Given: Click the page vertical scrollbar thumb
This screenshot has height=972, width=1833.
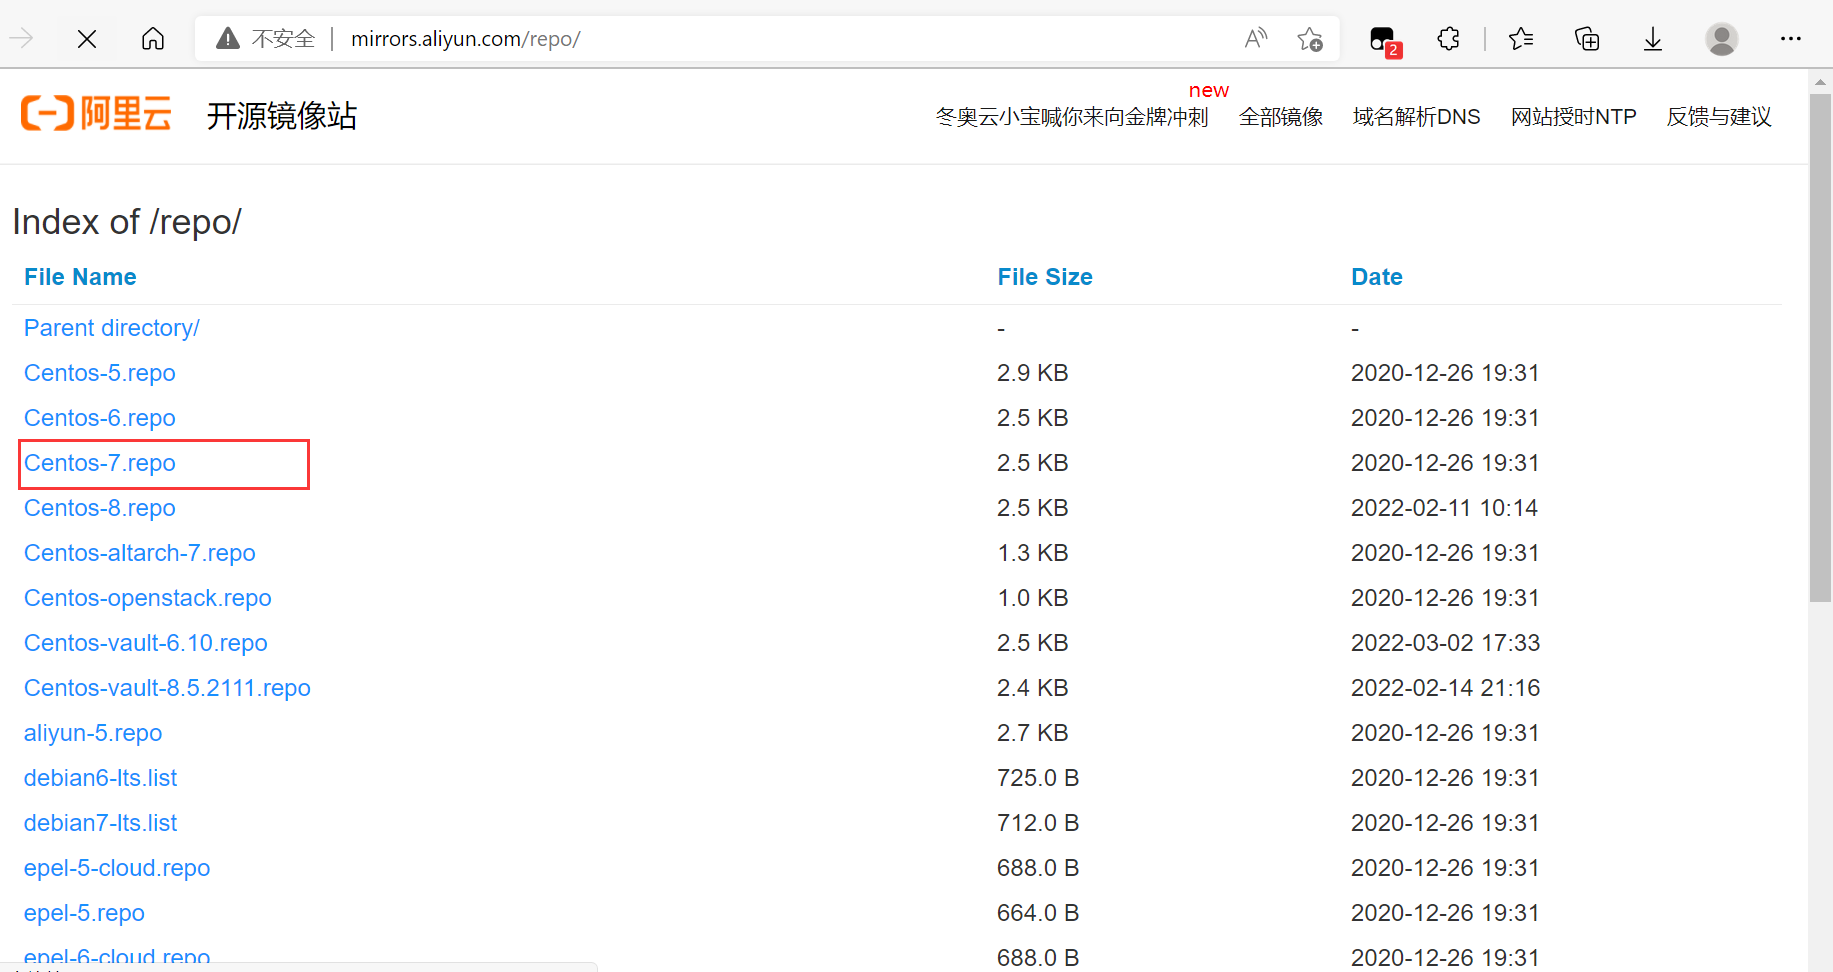Looking at the screenshot, I should tap(1820, 348).
